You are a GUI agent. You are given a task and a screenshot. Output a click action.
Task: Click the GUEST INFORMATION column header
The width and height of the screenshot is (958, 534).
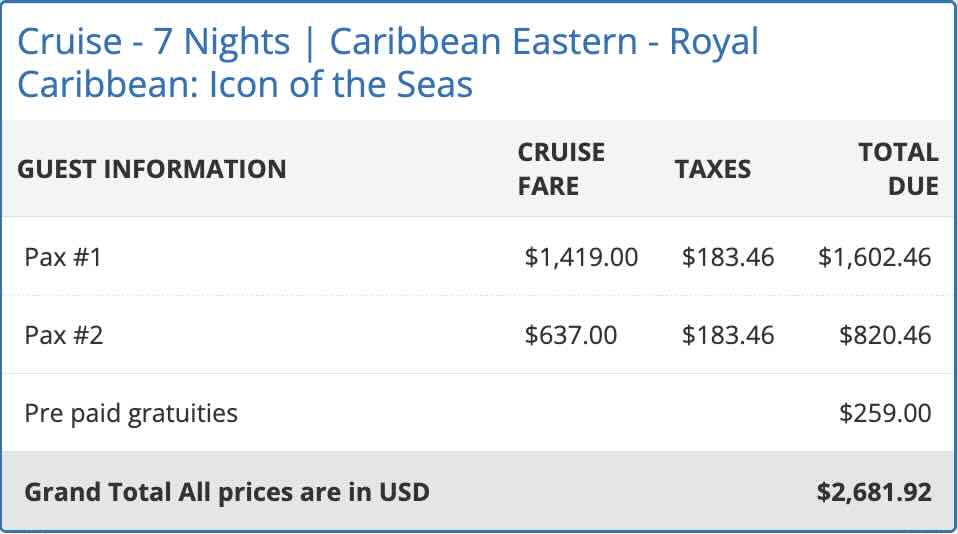[x=151, y=168]
